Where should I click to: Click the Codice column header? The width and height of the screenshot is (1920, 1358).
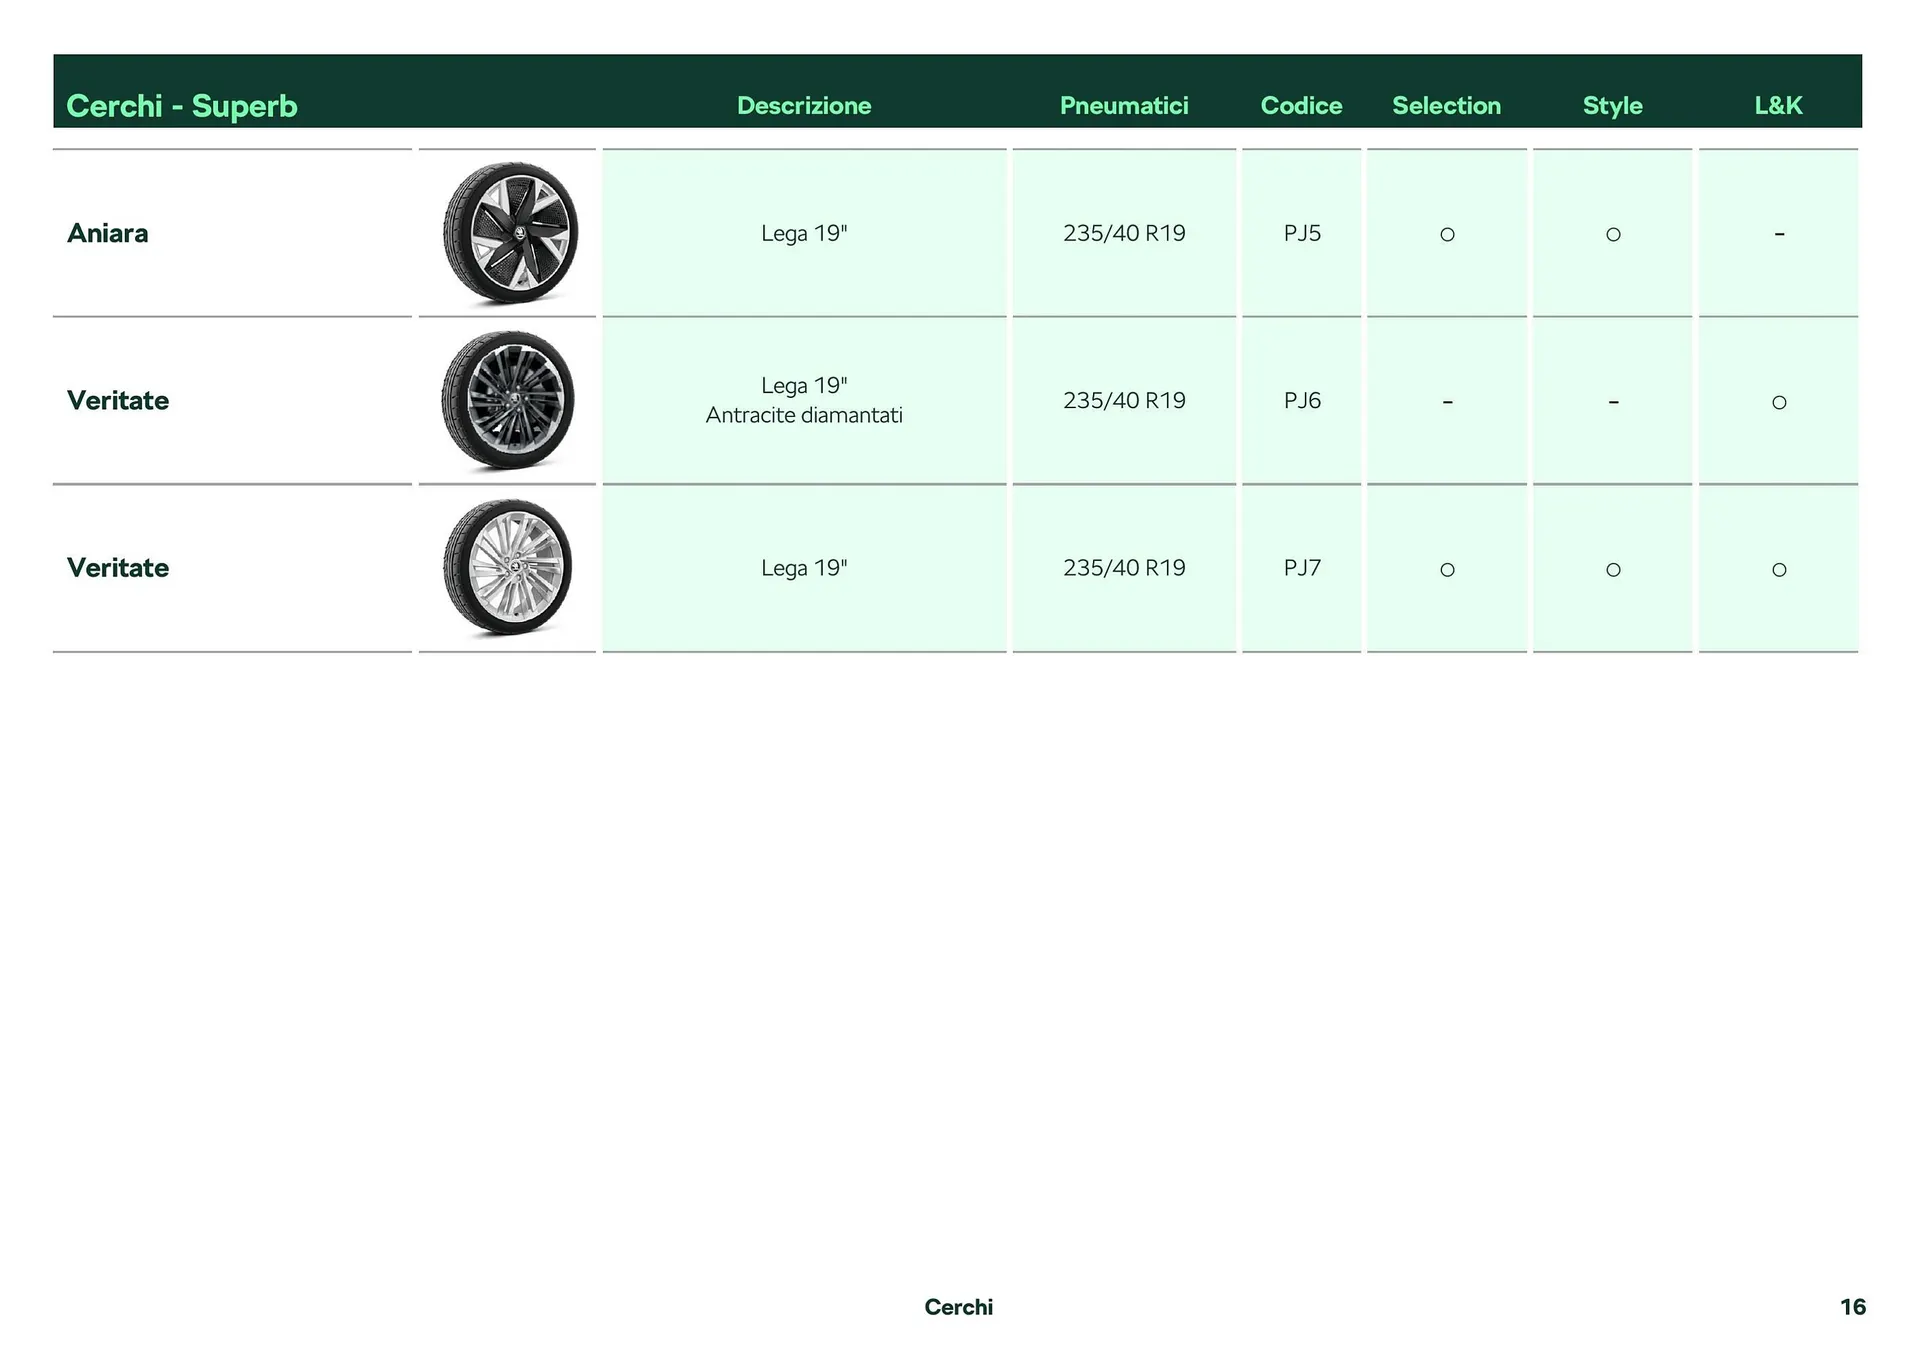pyautogui.click(x=1300, y=105)
